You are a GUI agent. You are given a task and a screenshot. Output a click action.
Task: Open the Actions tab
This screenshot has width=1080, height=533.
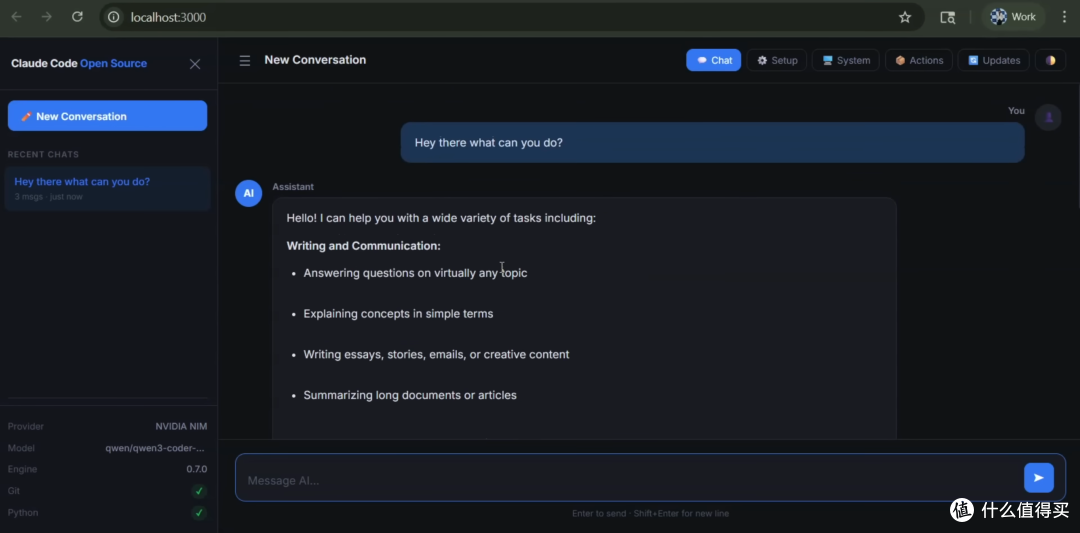(919, 60)
